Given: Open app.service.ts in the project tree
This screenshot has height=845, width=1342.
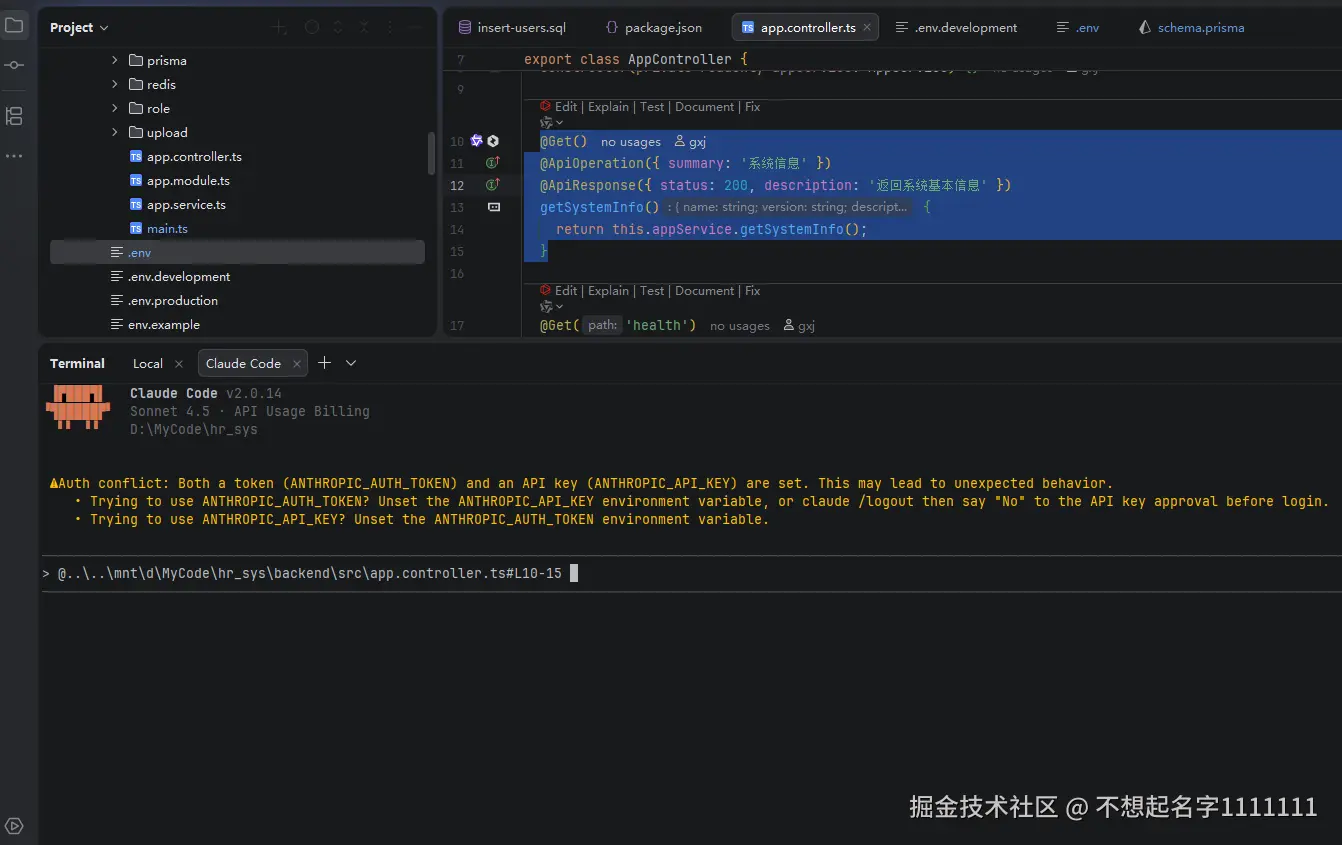Looking at the screenshot, I should click(x=186, y=205).
